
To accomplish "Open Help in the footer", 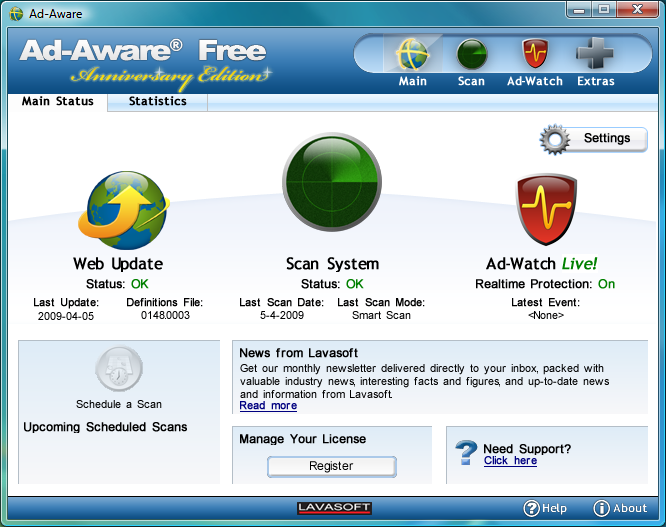I will pos(545,508).
